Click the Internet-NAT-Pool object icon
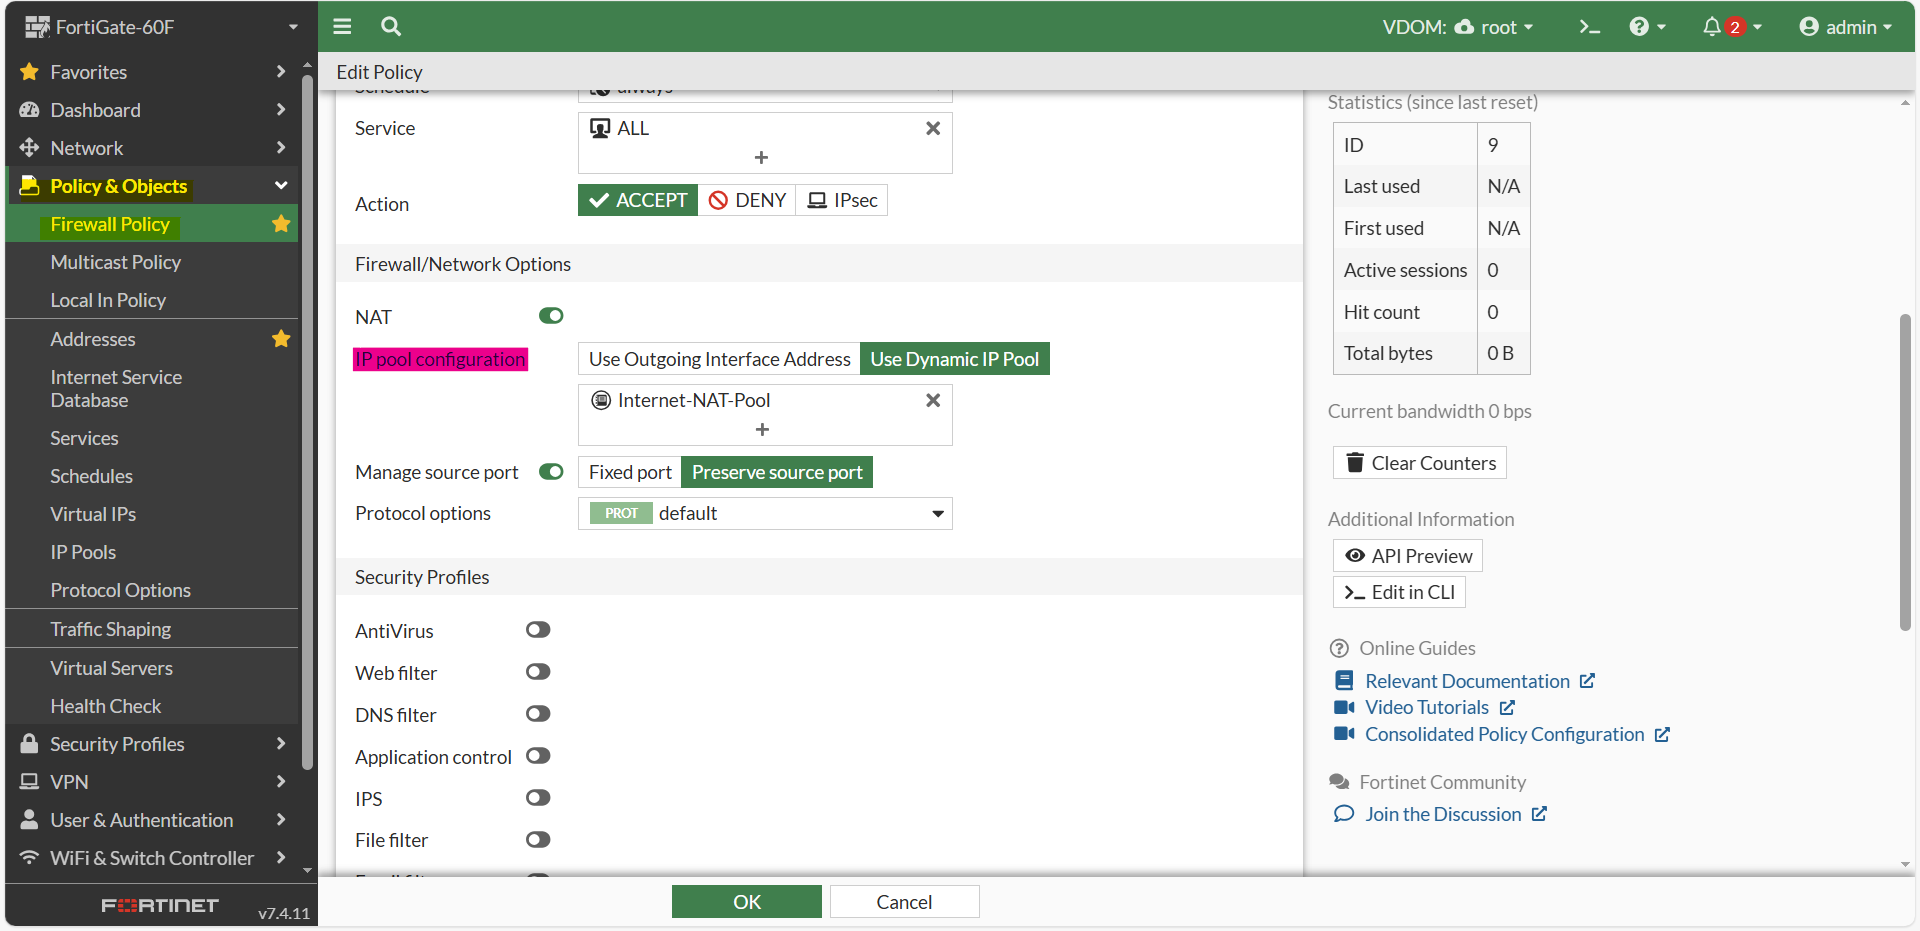Screen dimensions: 1920x931 tap(601, 400)
